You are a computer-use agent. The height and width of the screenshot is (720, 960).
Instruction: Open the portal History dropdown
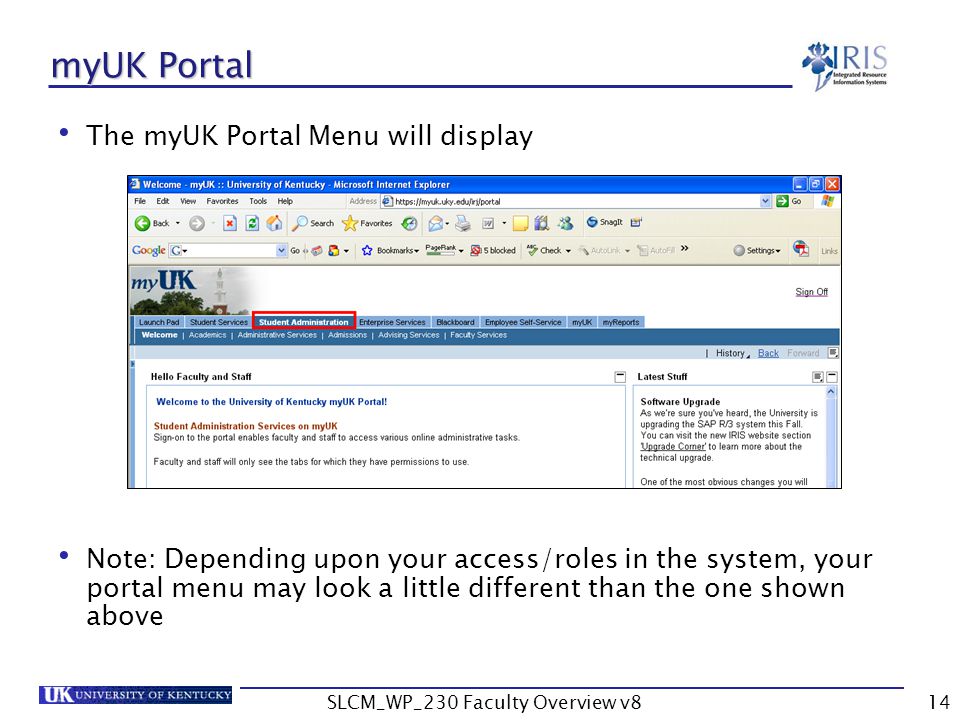(x=733, y=353)
